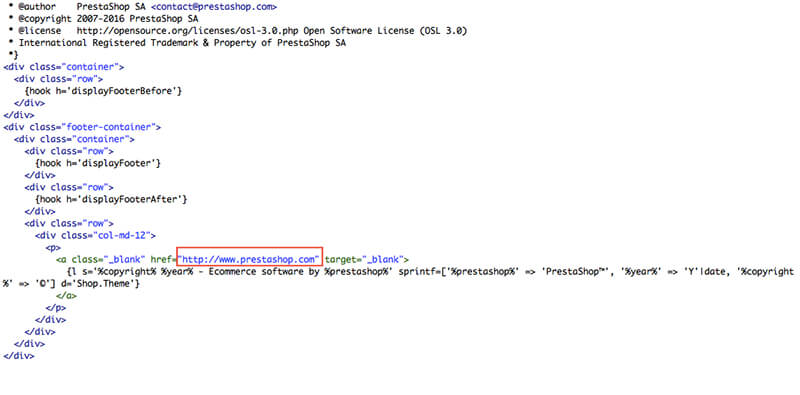The height and width of the screenshot is (395, 800).
Task: Click the closing </a> tag
Action: (x=66, y=295)
